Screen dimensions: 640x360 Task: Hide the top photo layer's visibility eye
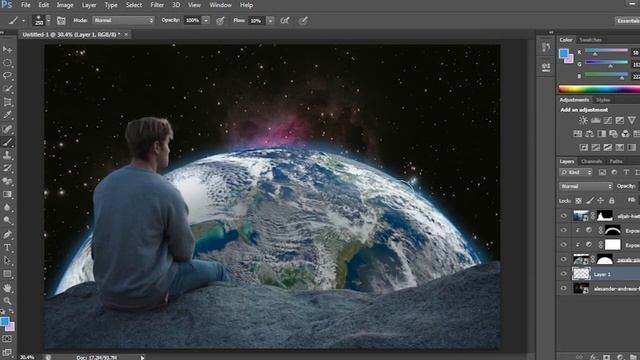(564, 216)
